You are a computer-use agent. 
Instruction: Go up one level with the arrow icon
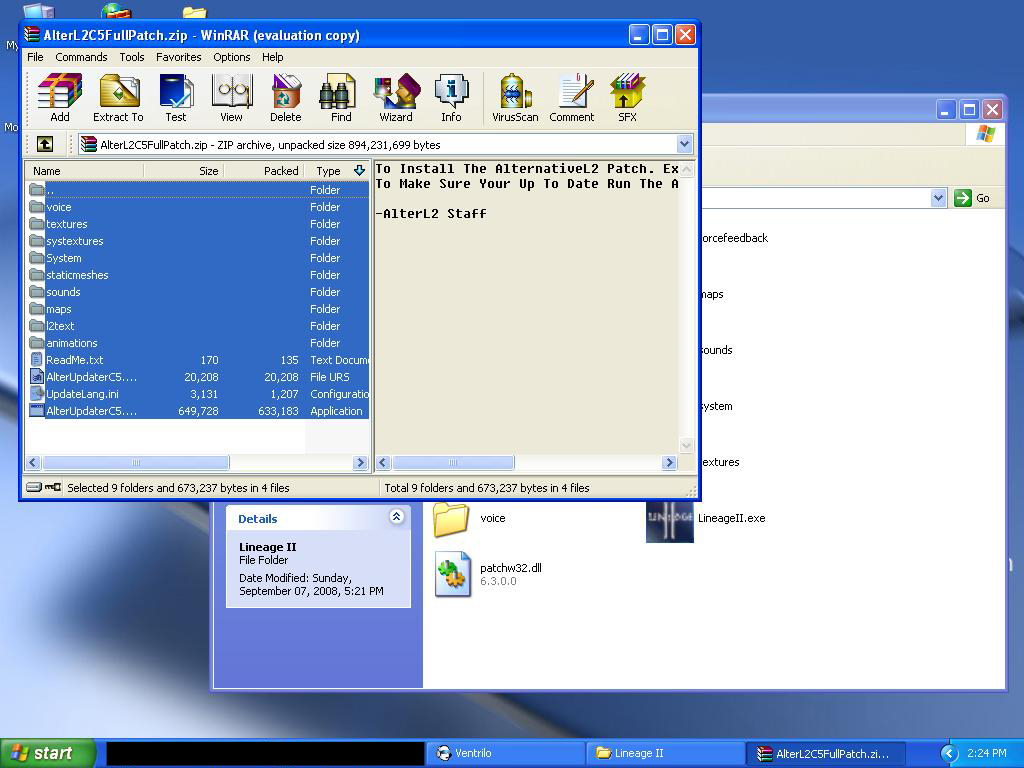click(44, 144)
